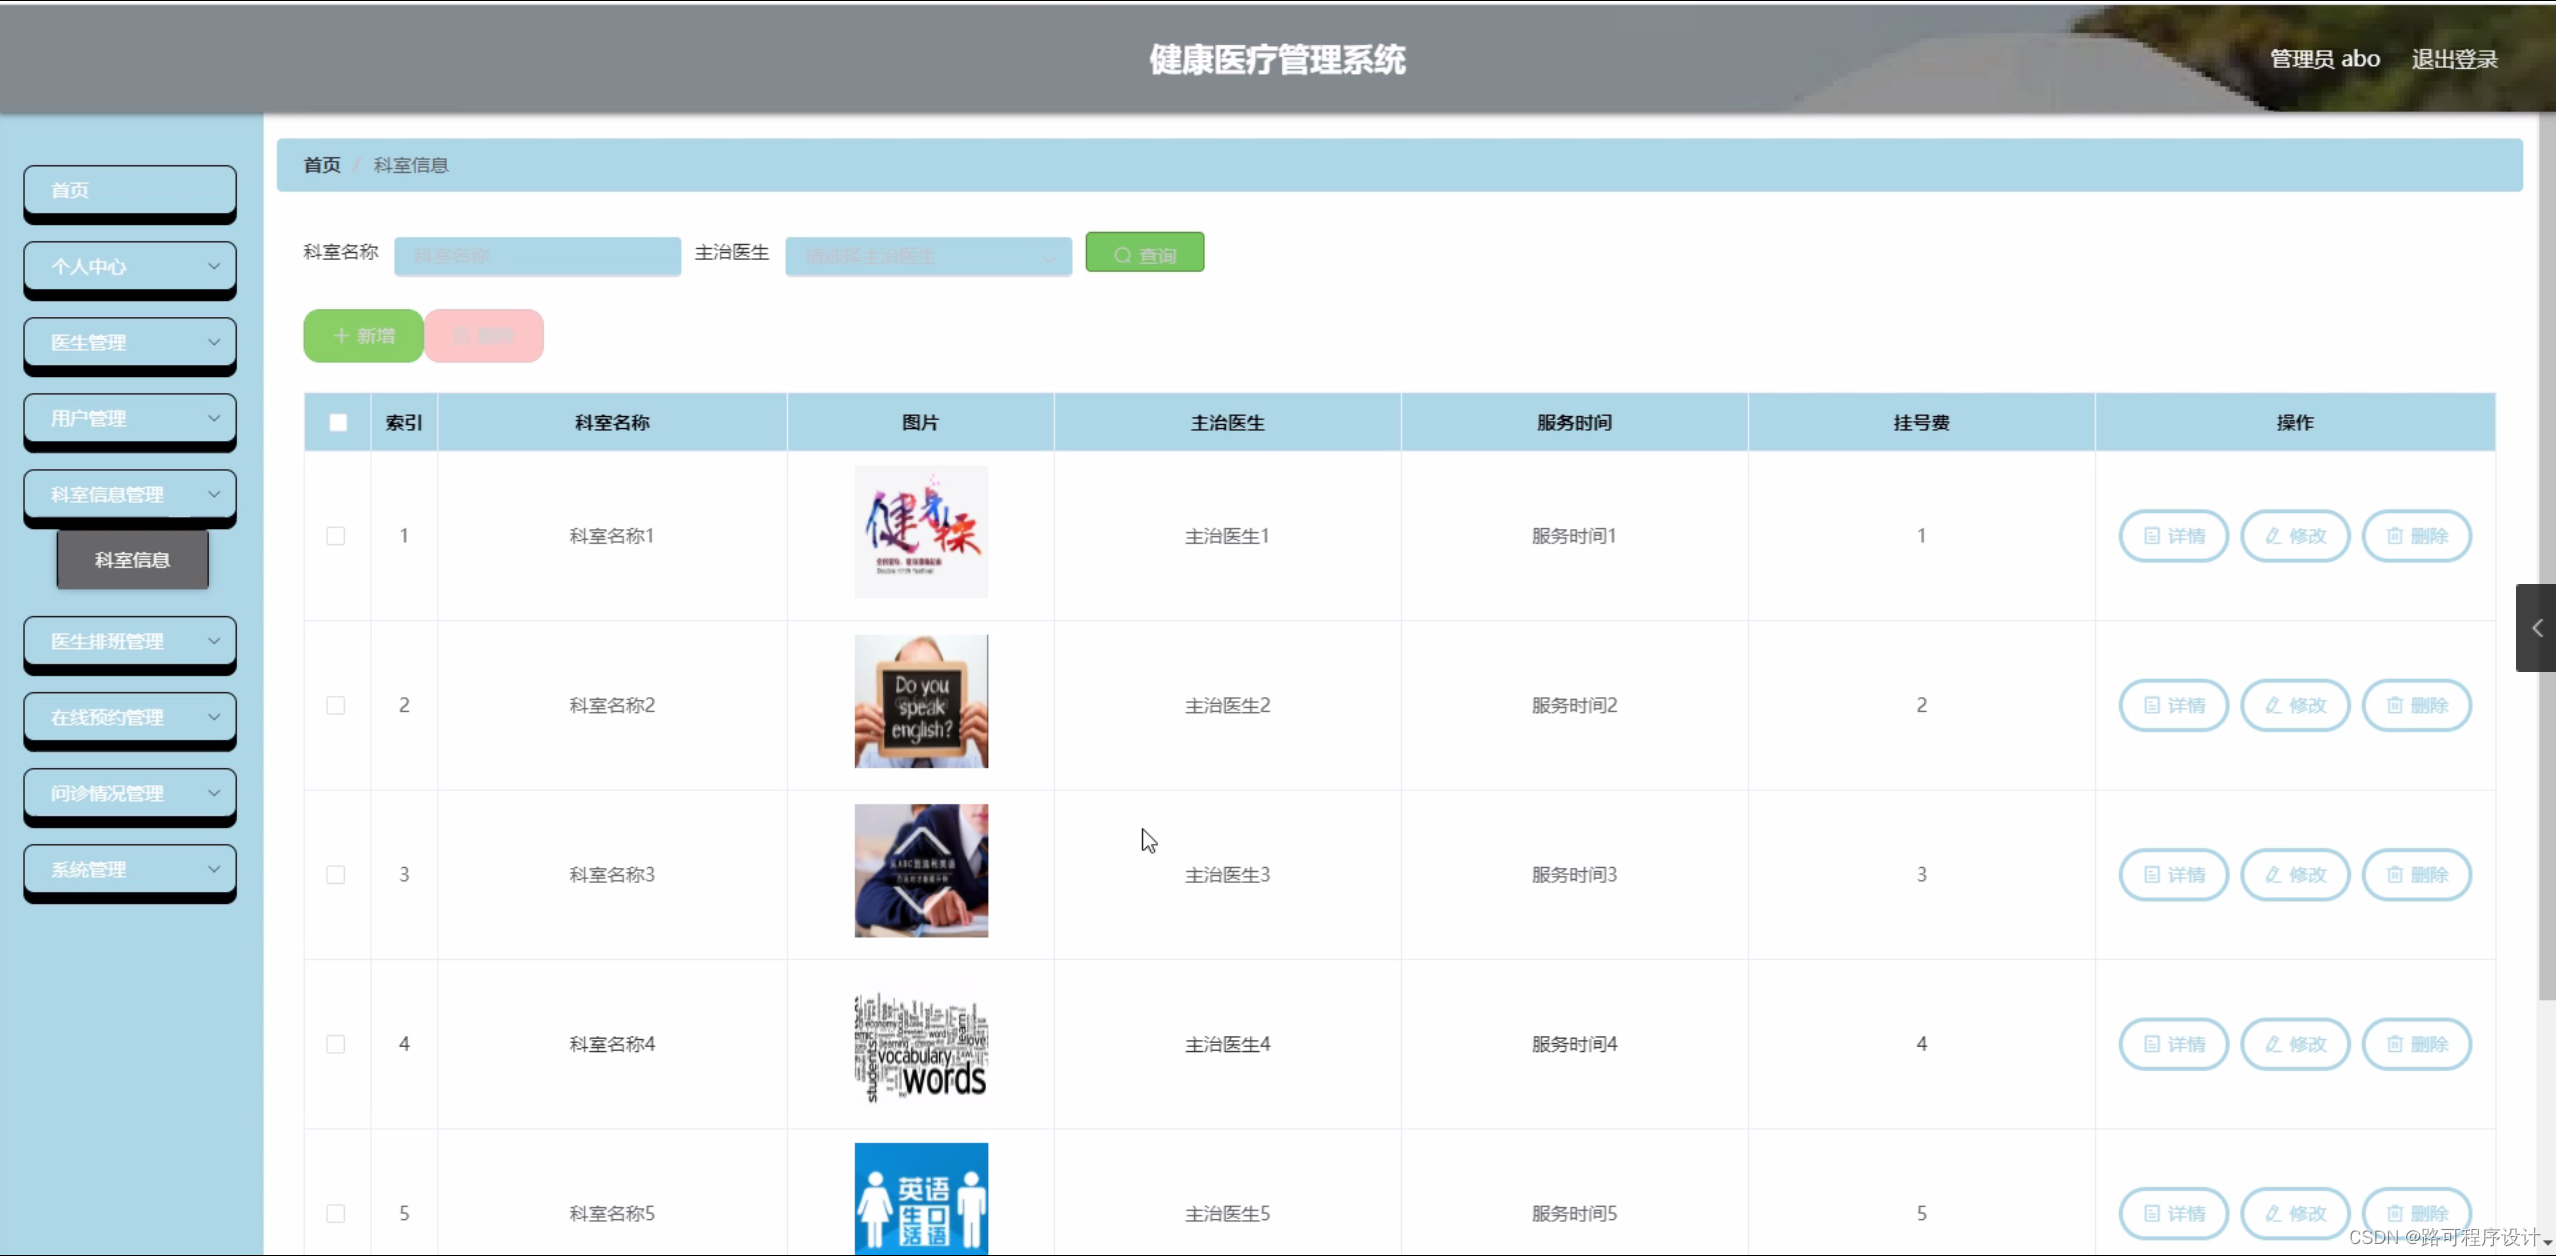
Task: Open the 主治医生 dropdown selector
Action: click(927, 256)
